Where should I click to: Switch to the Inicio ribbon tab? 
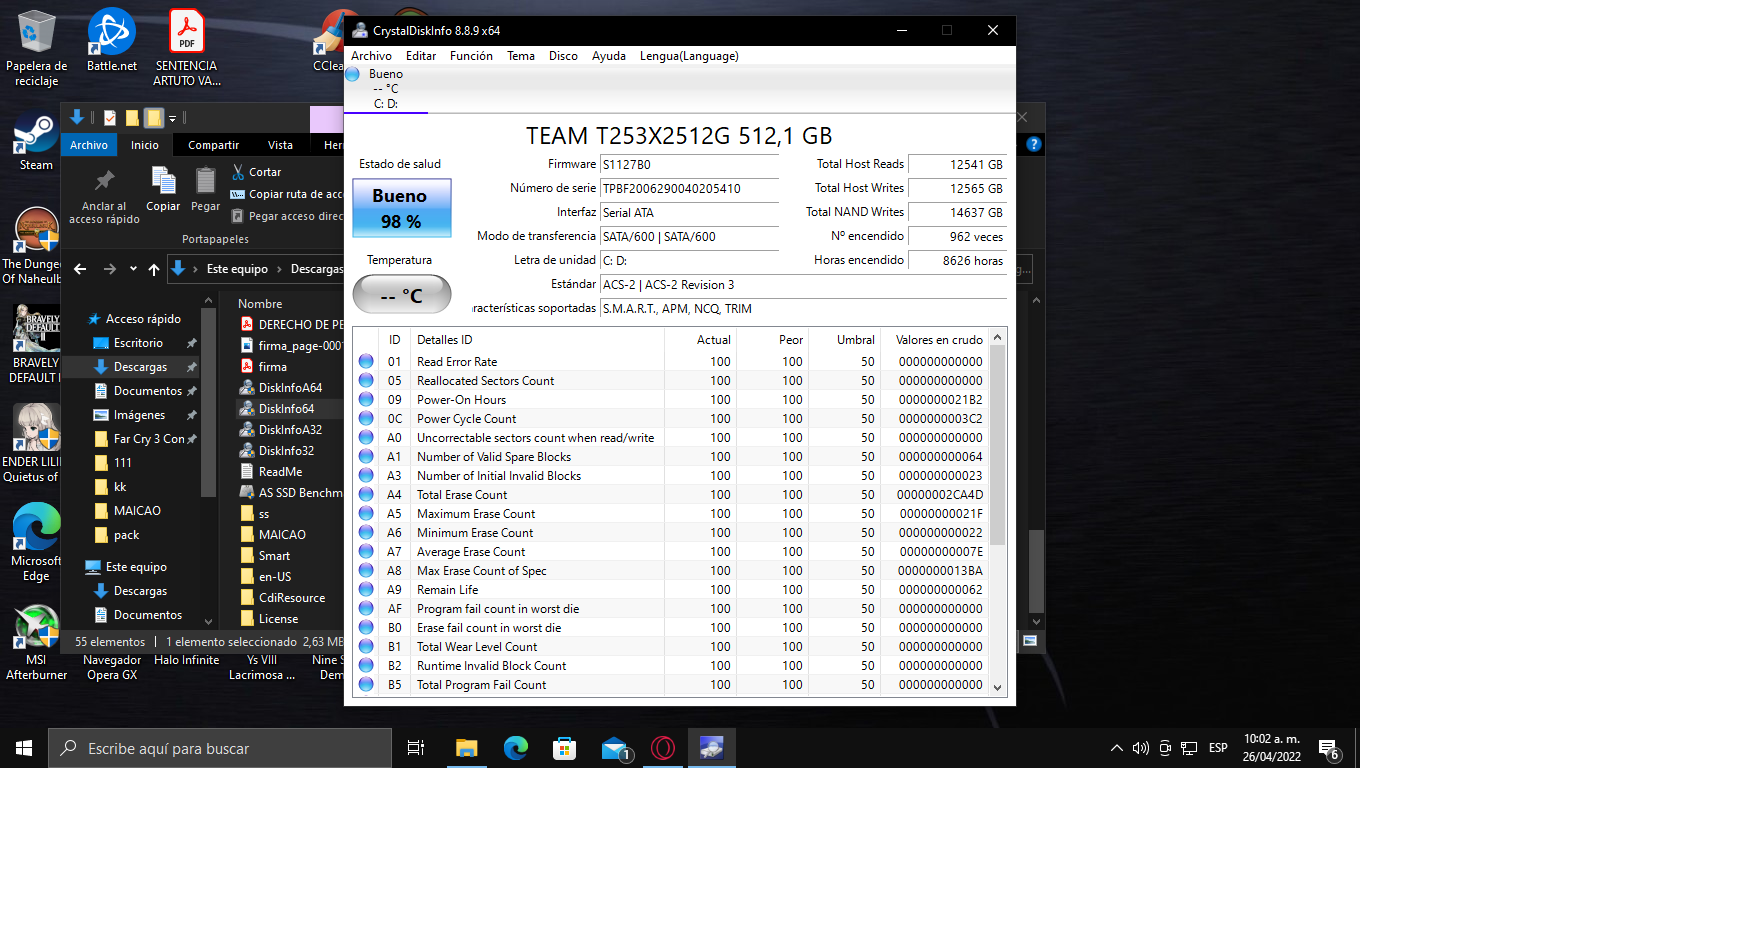(x=145, y=145)
